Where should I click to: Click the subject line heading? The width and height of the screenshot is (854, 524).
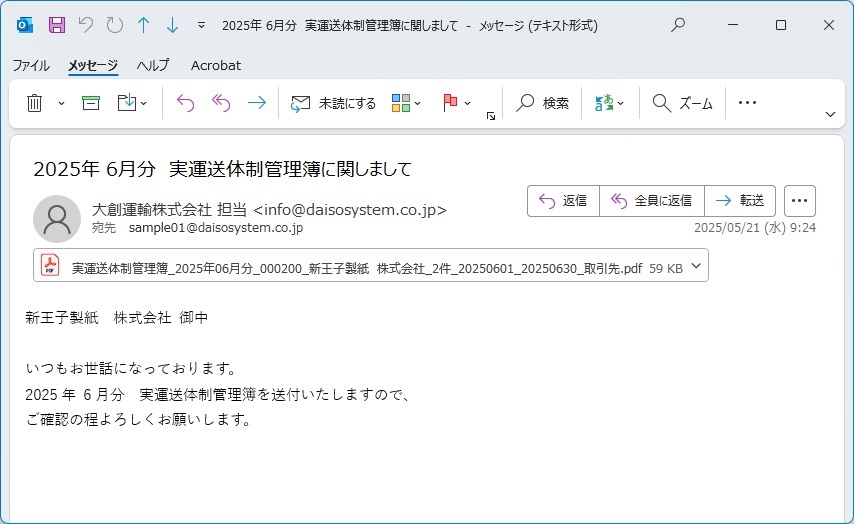click(x=222, y=169)
